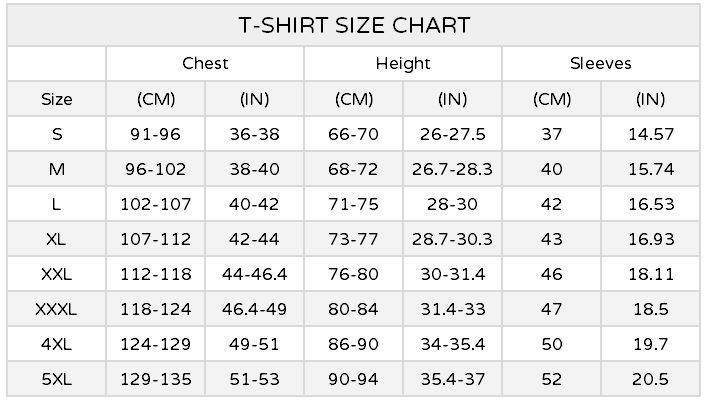Click height cell 86-90 for 4XL
The image size is (704, 400).
point(353,344)
